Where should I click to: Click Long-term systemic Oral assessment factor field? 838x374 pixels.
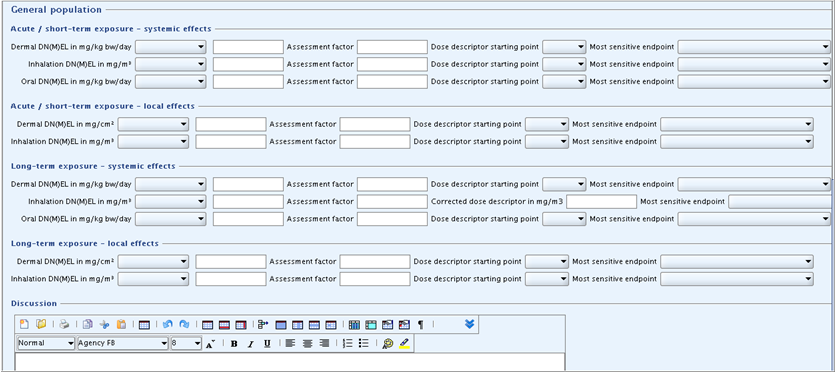[x=392, y=219]
